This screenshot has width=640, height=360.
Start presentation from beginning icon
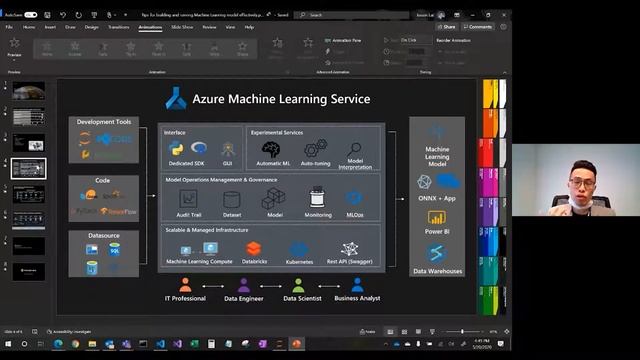pos(94,15)
